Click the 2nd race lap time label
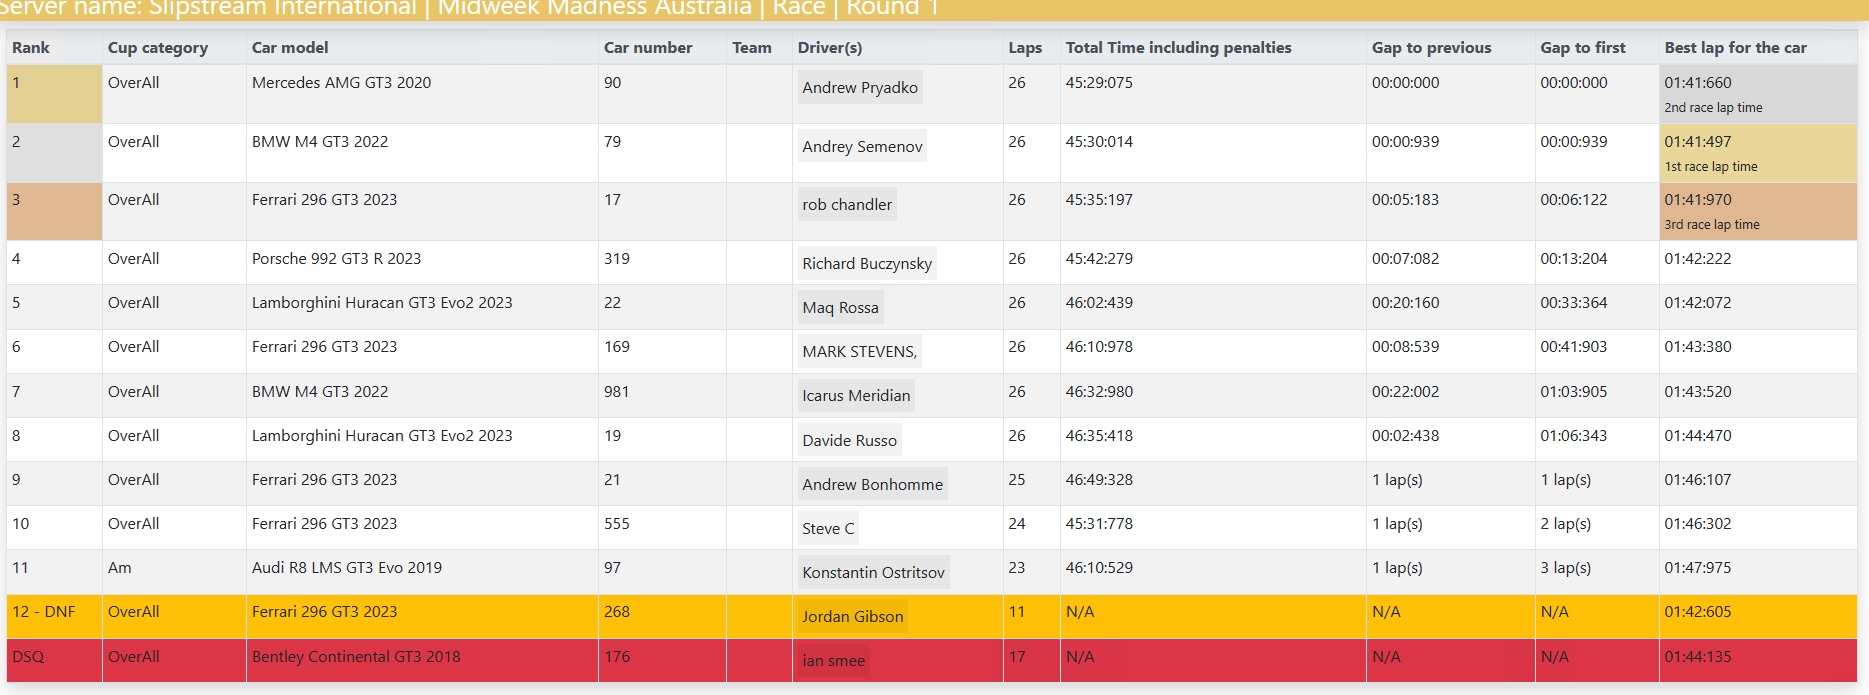 click(x=1713, y=108)
